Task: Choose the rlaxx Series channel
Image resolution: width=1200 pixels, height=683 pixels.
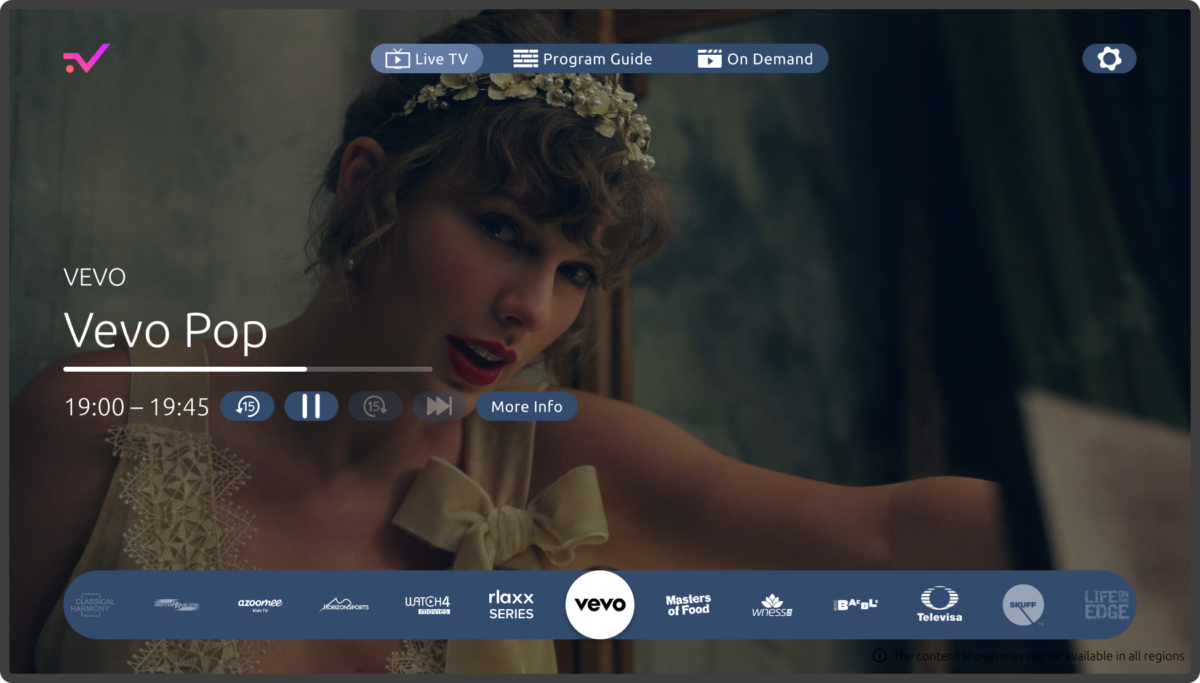Action: (511, 604)
